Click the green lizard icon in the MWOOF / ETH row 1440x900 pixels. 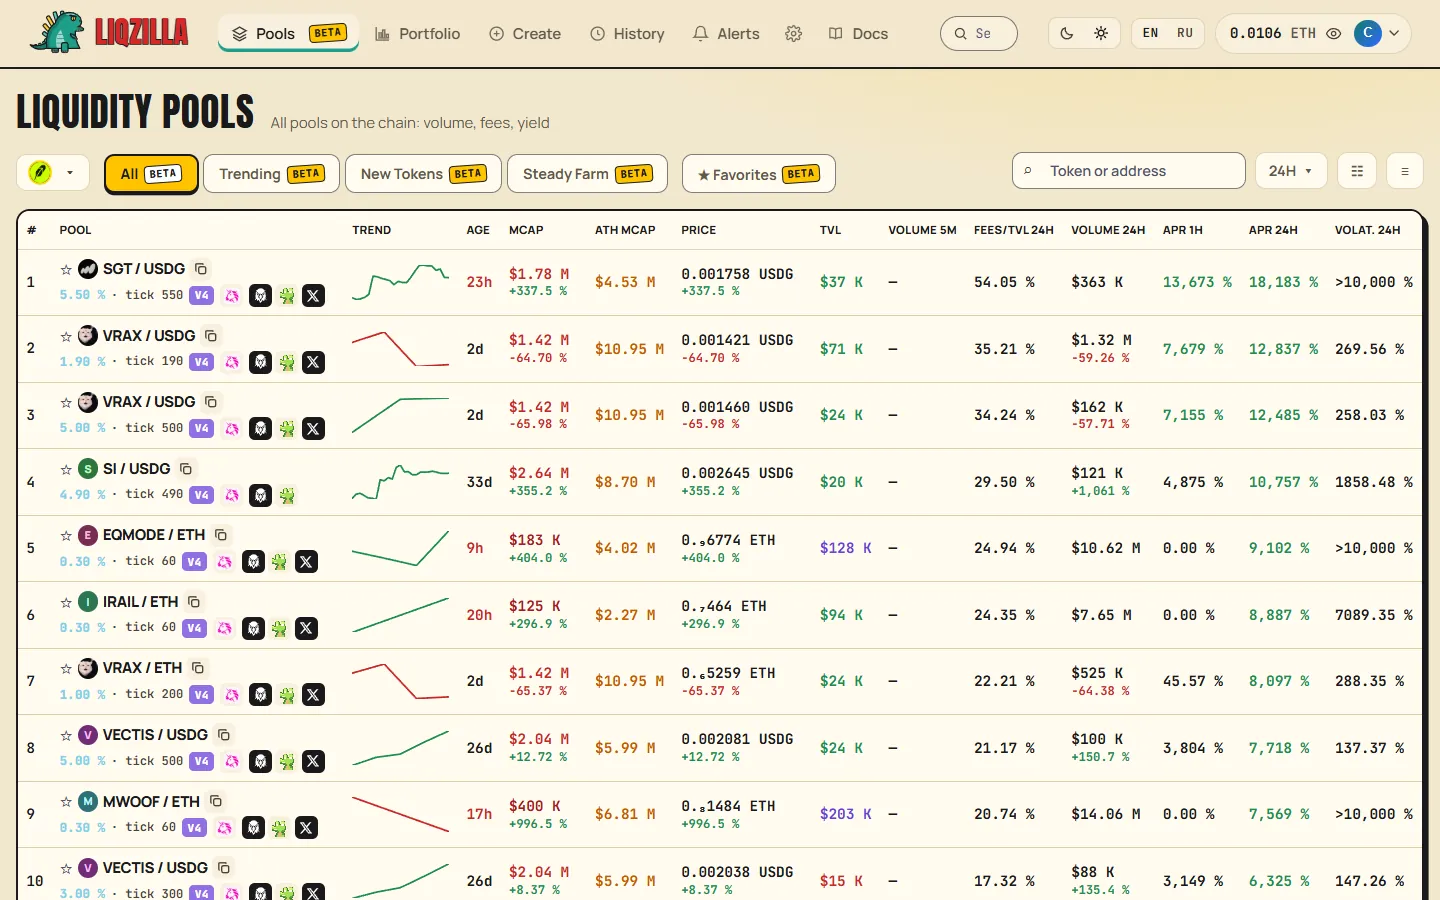pyautogui.click(x=280, y=828)
